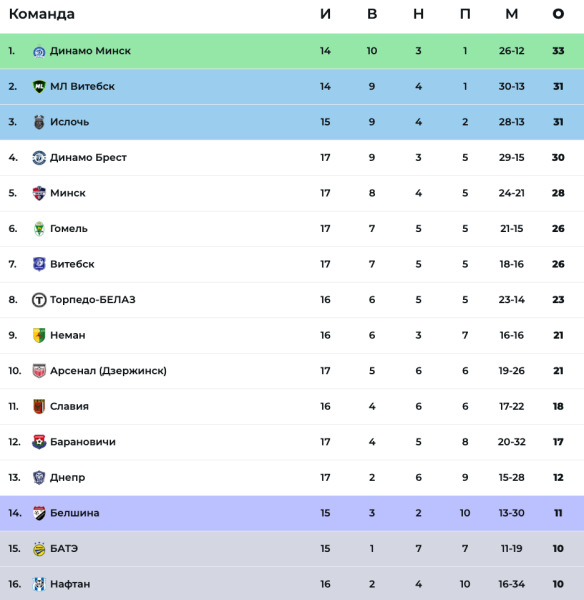The width and height of the screenshot is (584, 600).
Task: Sort table by the О points column header
Action: [x=558, y=14]
